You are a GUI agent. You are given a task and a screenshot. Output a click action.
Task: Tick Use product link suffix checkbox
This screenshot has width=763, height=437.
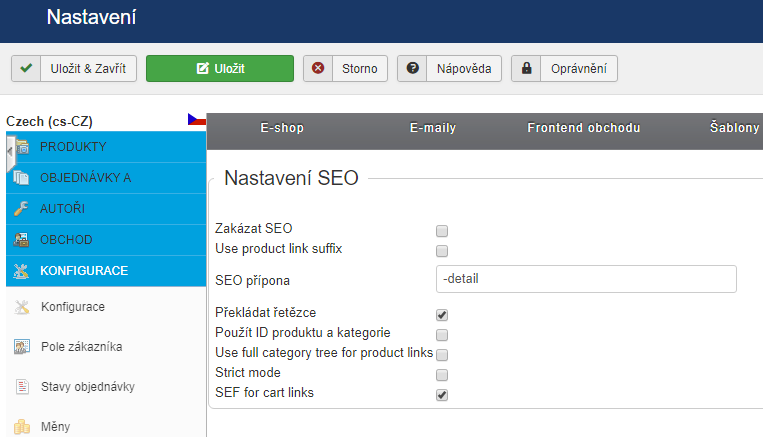(x=442, y=251)
